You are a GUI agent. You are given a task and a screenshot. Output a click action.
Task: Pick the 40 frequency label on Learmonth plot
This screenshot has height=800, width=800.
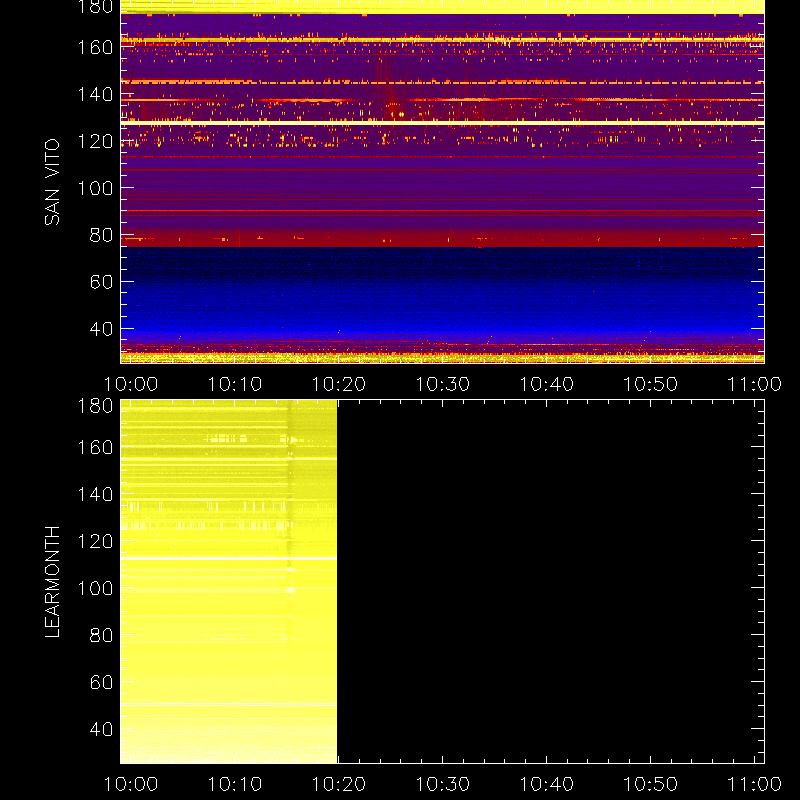pyautogui.click(x=102, y=729)
